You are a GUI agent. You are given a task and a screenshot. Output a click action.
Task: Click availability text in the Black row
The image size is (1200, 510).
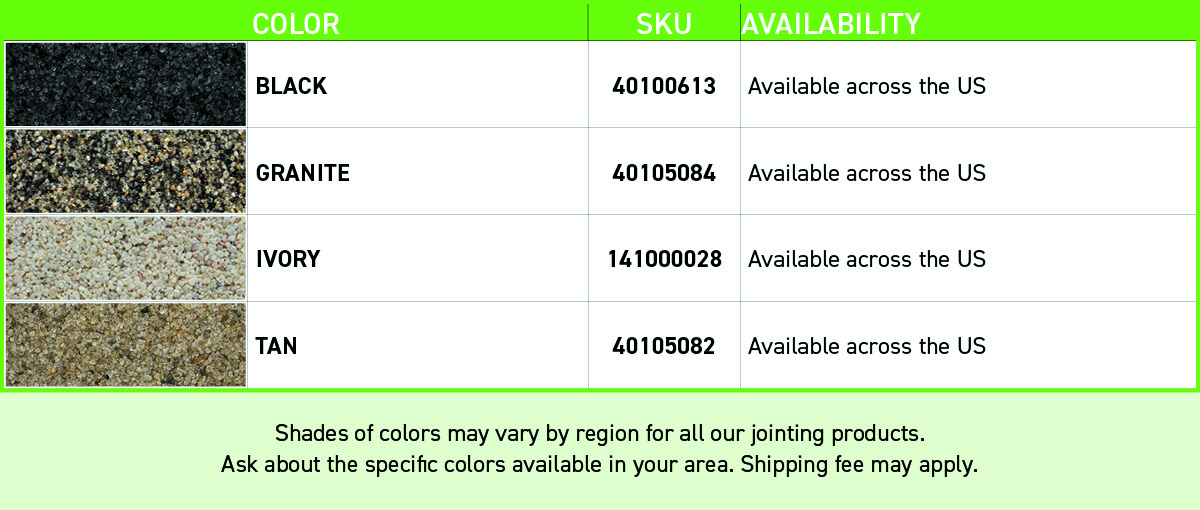click(x=867, y=86)
